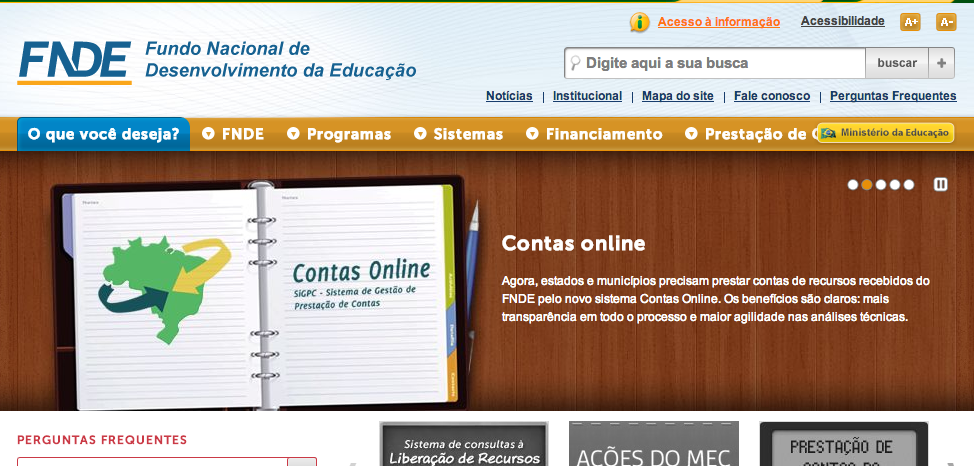Focus the 'Digite aqui a sua busca' field

point(714,63)
